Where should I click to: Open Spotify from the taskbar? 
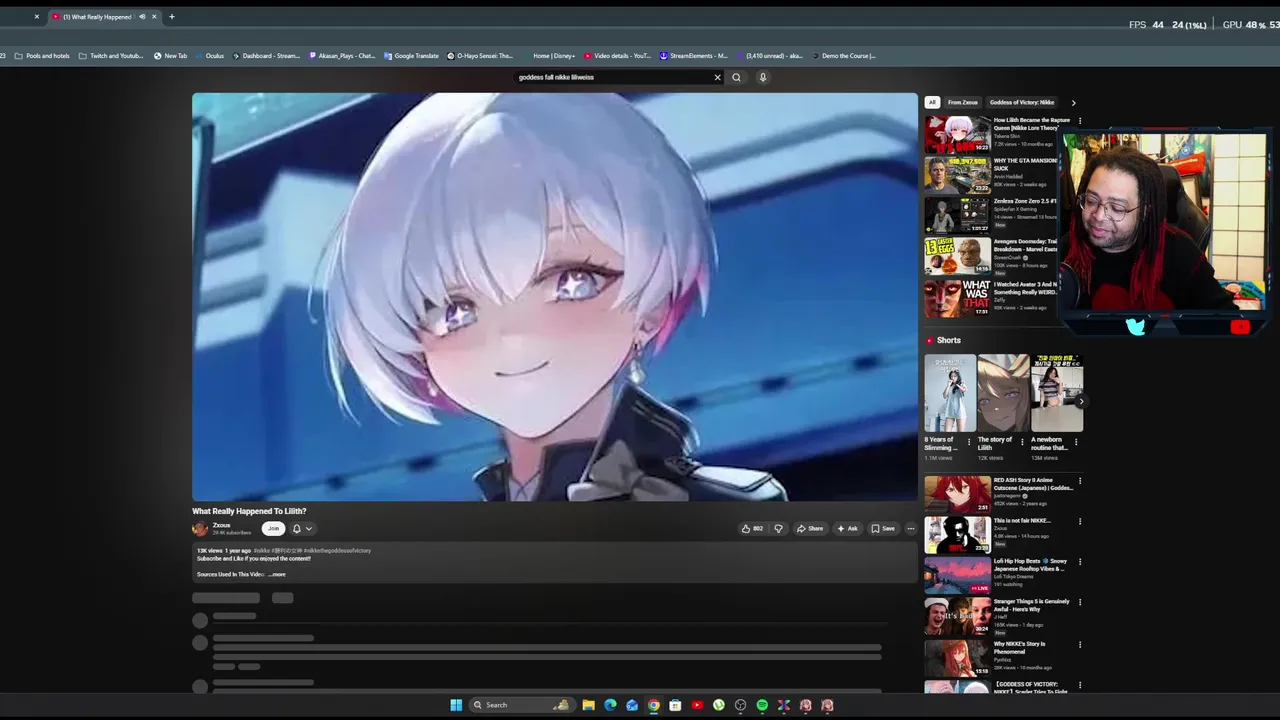point(762,705)
